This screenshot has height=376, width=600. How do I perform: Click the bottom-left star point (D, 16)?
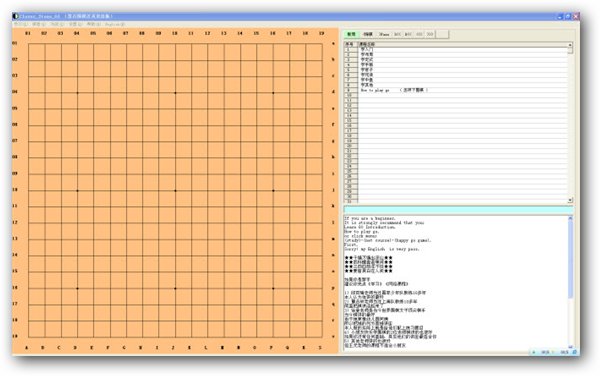[77, 288]
